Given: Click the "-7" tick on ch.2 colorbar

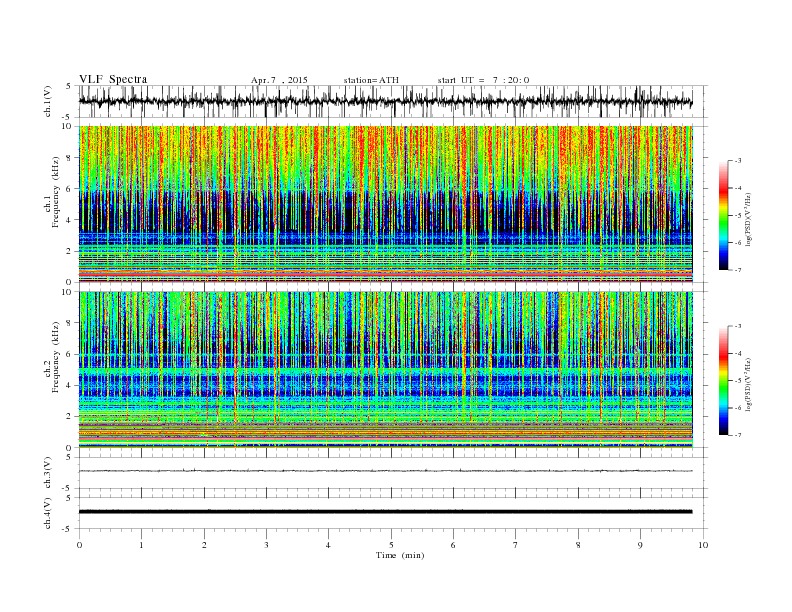Looking at the screenshot, I should point(738,435).
